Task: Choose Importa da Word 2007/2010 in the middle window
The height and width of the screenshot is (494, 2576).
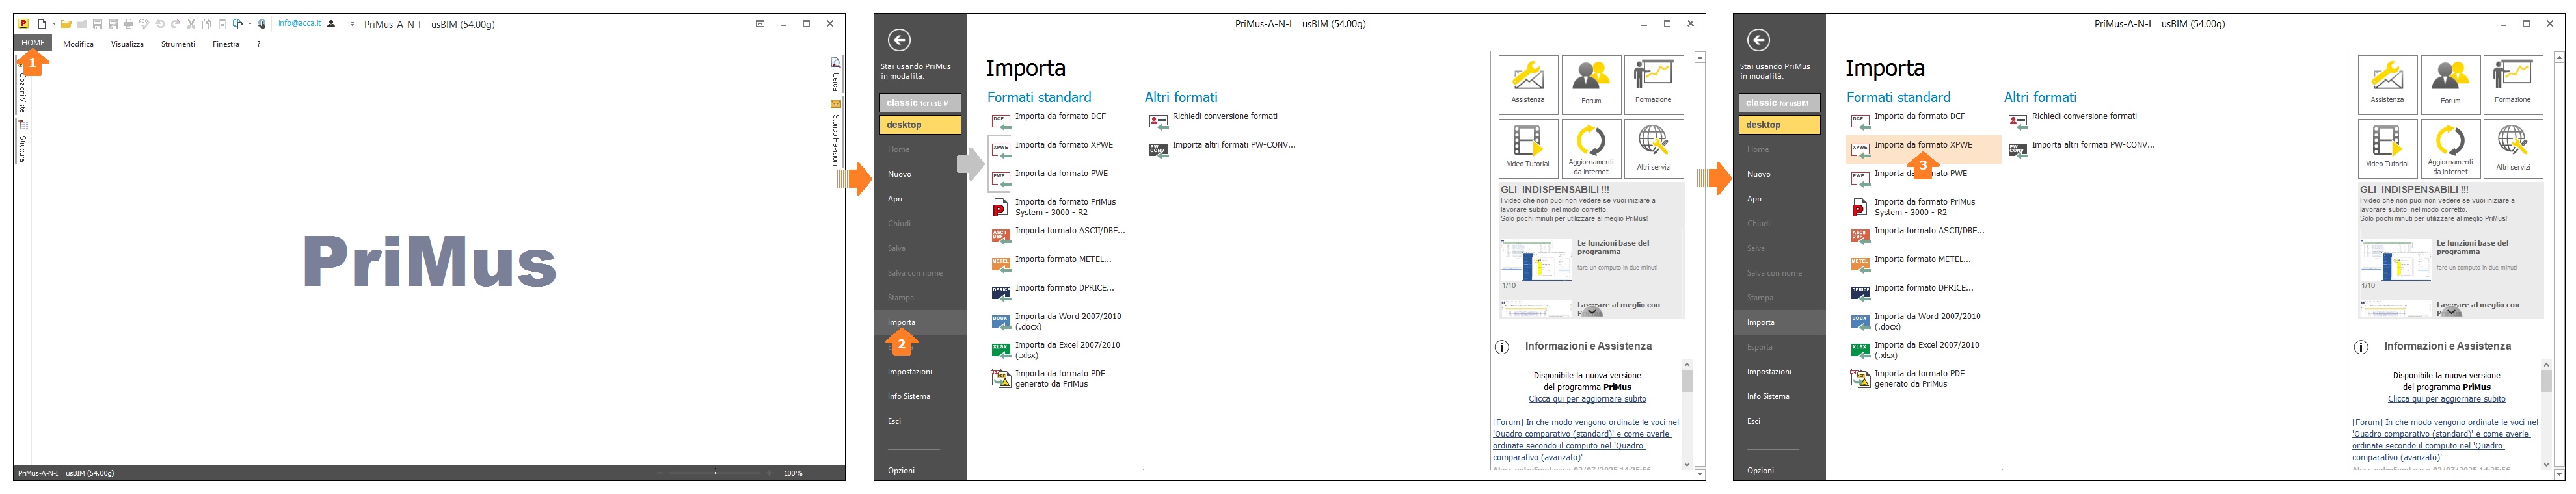Action: [1056, 321]
